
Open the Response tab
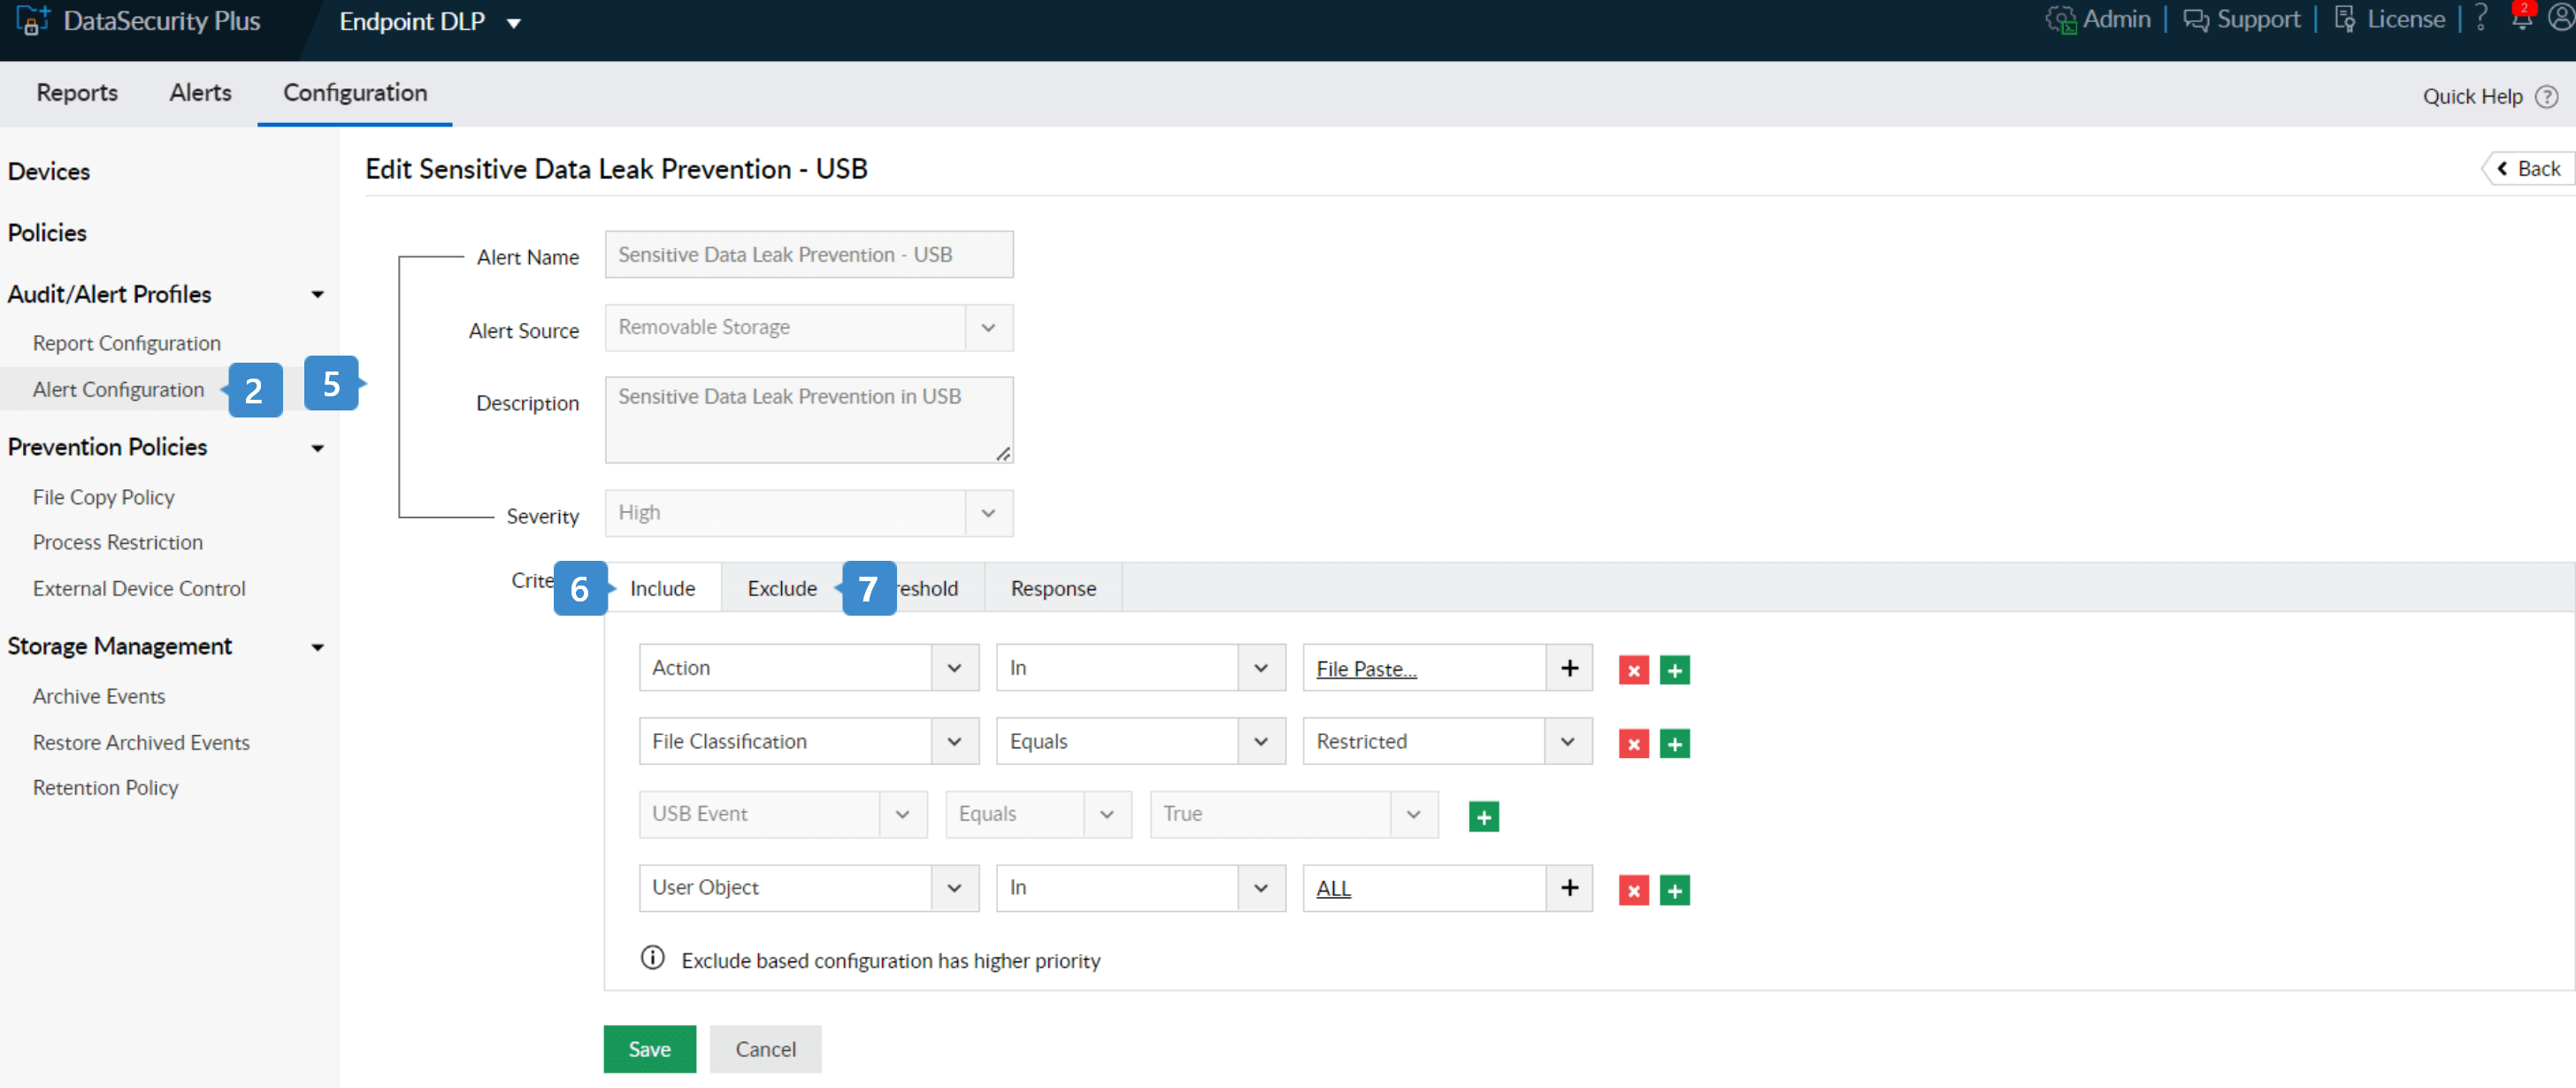1052,588
